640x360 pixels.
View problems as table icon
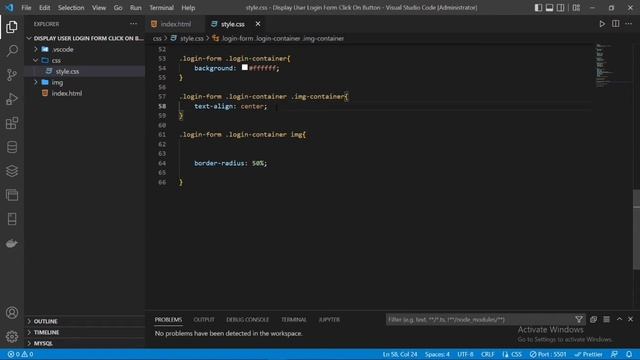[607, 320]
